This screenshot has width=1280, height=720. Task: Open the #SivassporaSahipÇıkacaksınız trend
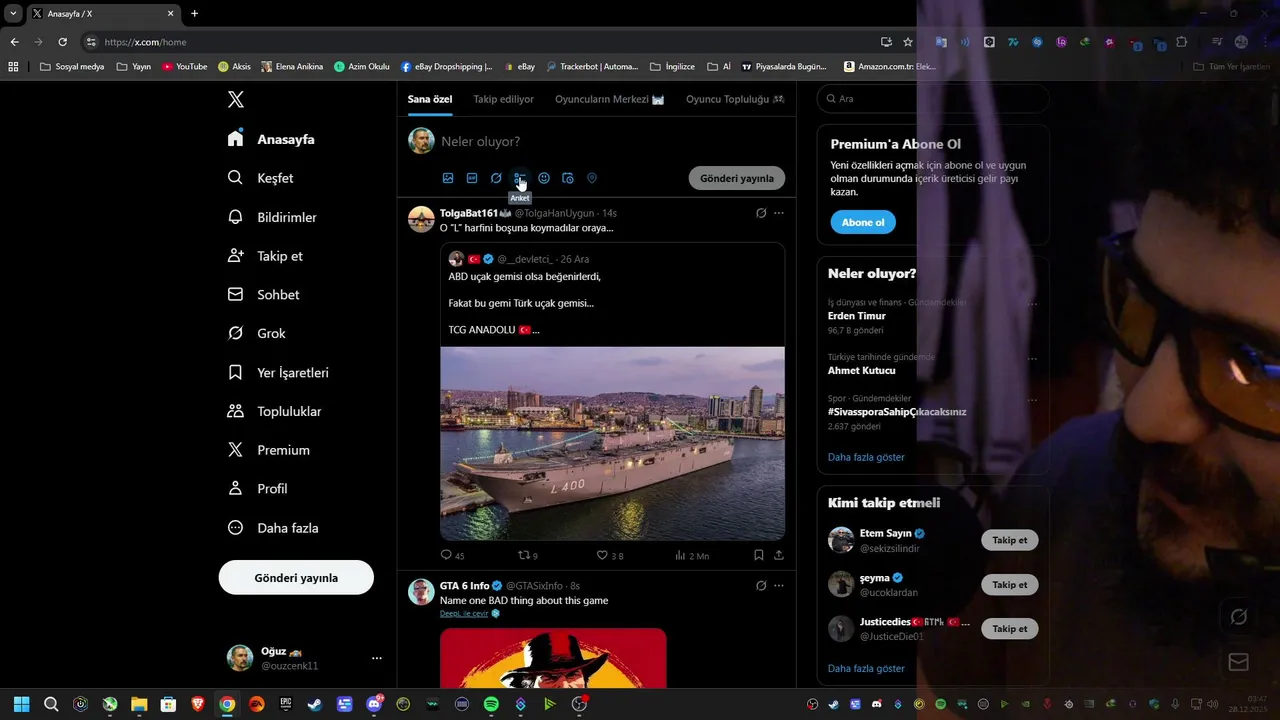897,411
